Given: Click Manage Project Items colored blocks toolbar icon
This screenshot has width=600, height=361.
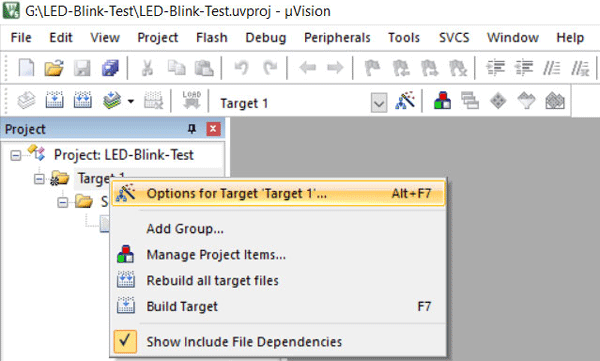Looking at the screenshot, I should click(442, 101).
